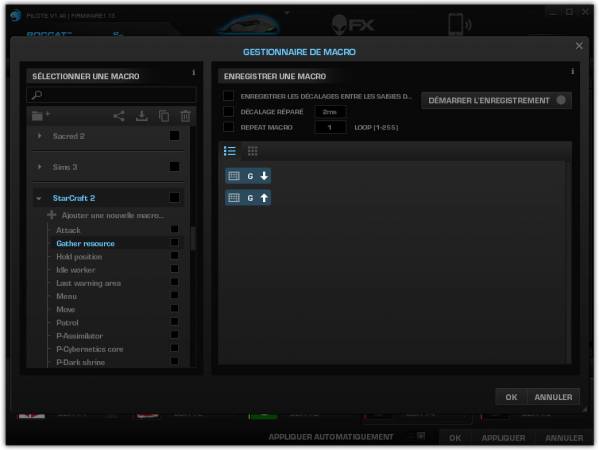The width and height of the screenshot is (599, 450).
Task: Switch to grid view of macro steps
Action: click(253, 151)
